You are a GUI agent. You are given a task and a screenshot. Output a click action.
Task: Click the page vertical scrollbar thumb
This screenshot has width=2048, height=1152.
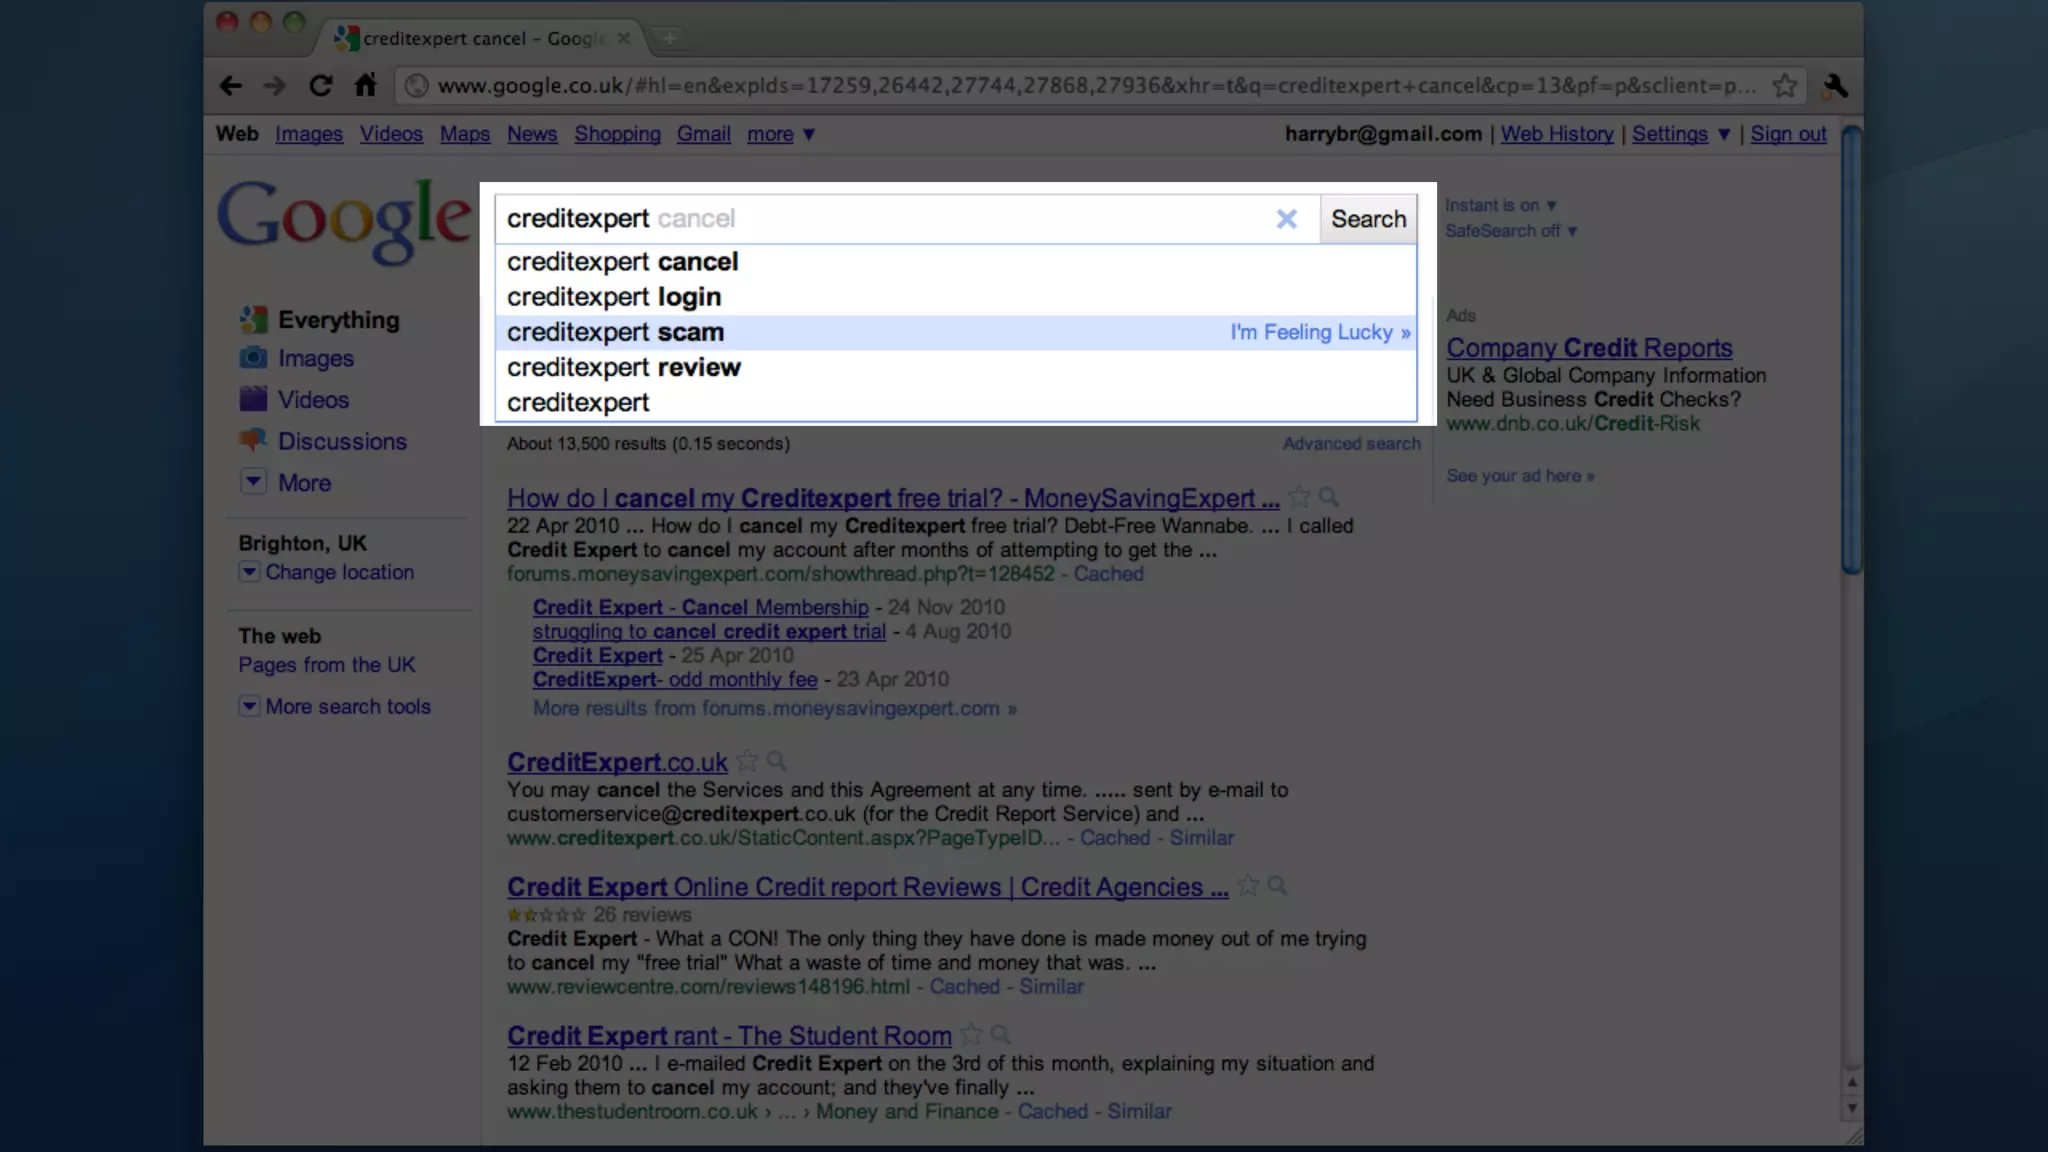click(x=1851, y=350)
